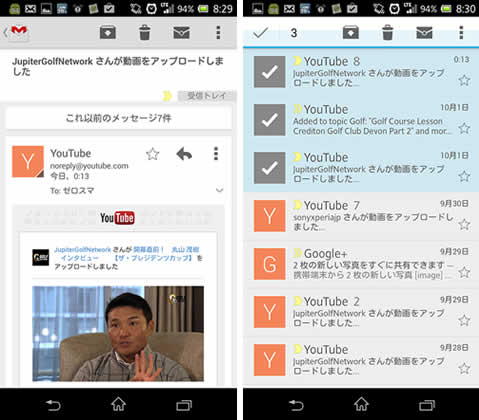Select the YouTube 2 conversation via Y avatar

pos(270,312)
